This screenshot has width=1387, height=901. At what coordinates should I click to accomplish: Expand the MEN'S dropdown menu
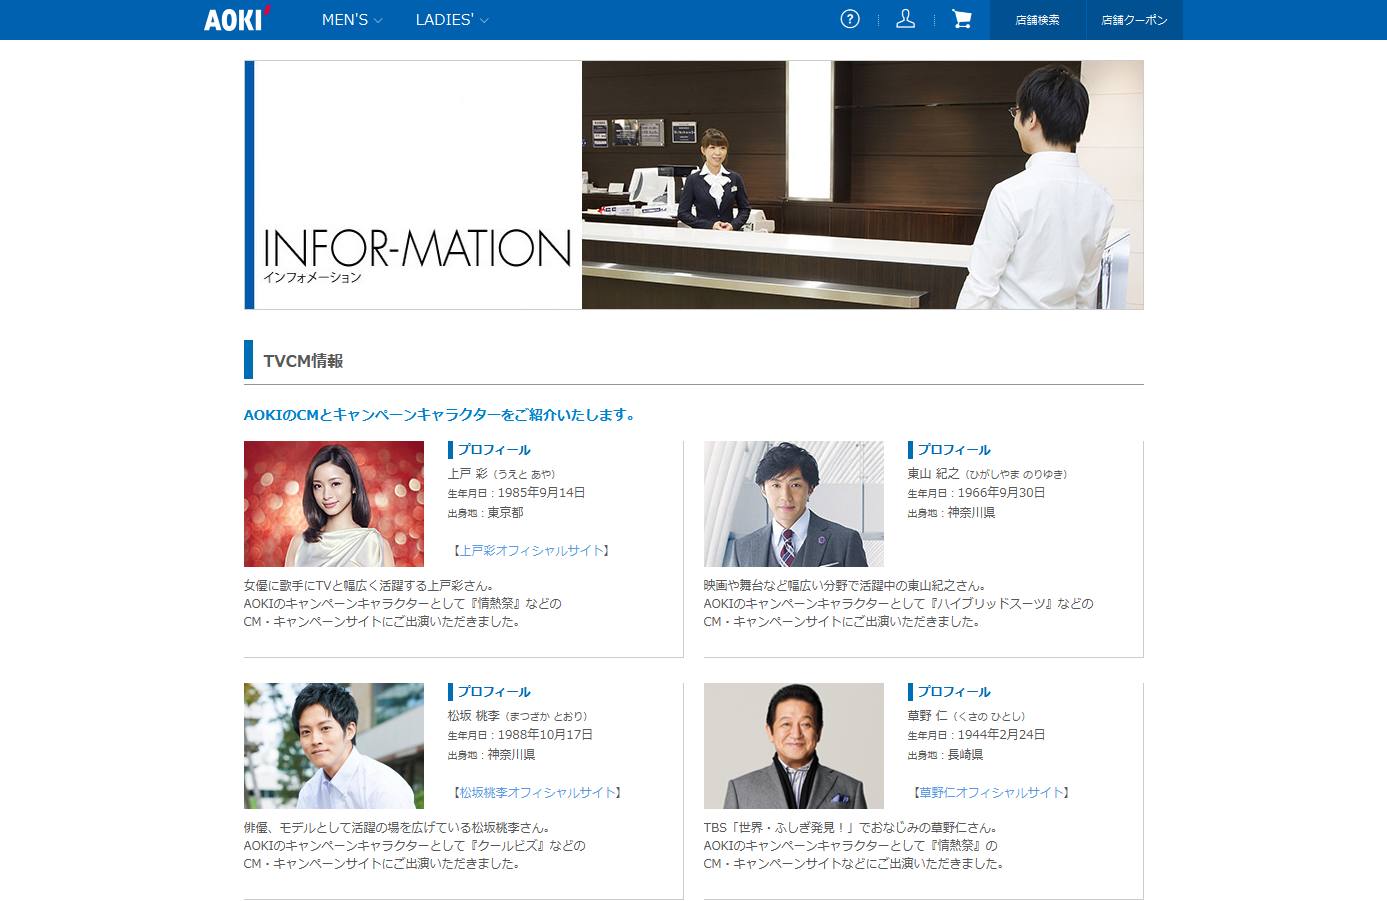pos(352,20)
